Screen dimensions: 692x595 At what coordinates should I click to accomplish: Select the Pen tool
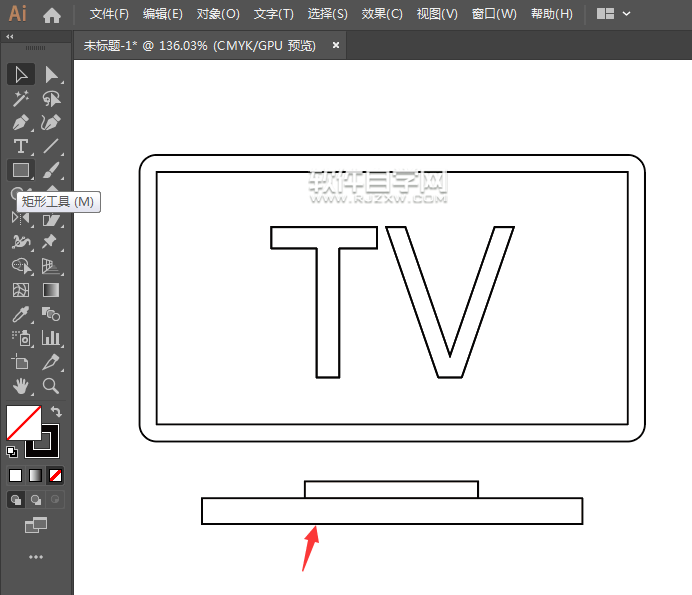[20, 122]
